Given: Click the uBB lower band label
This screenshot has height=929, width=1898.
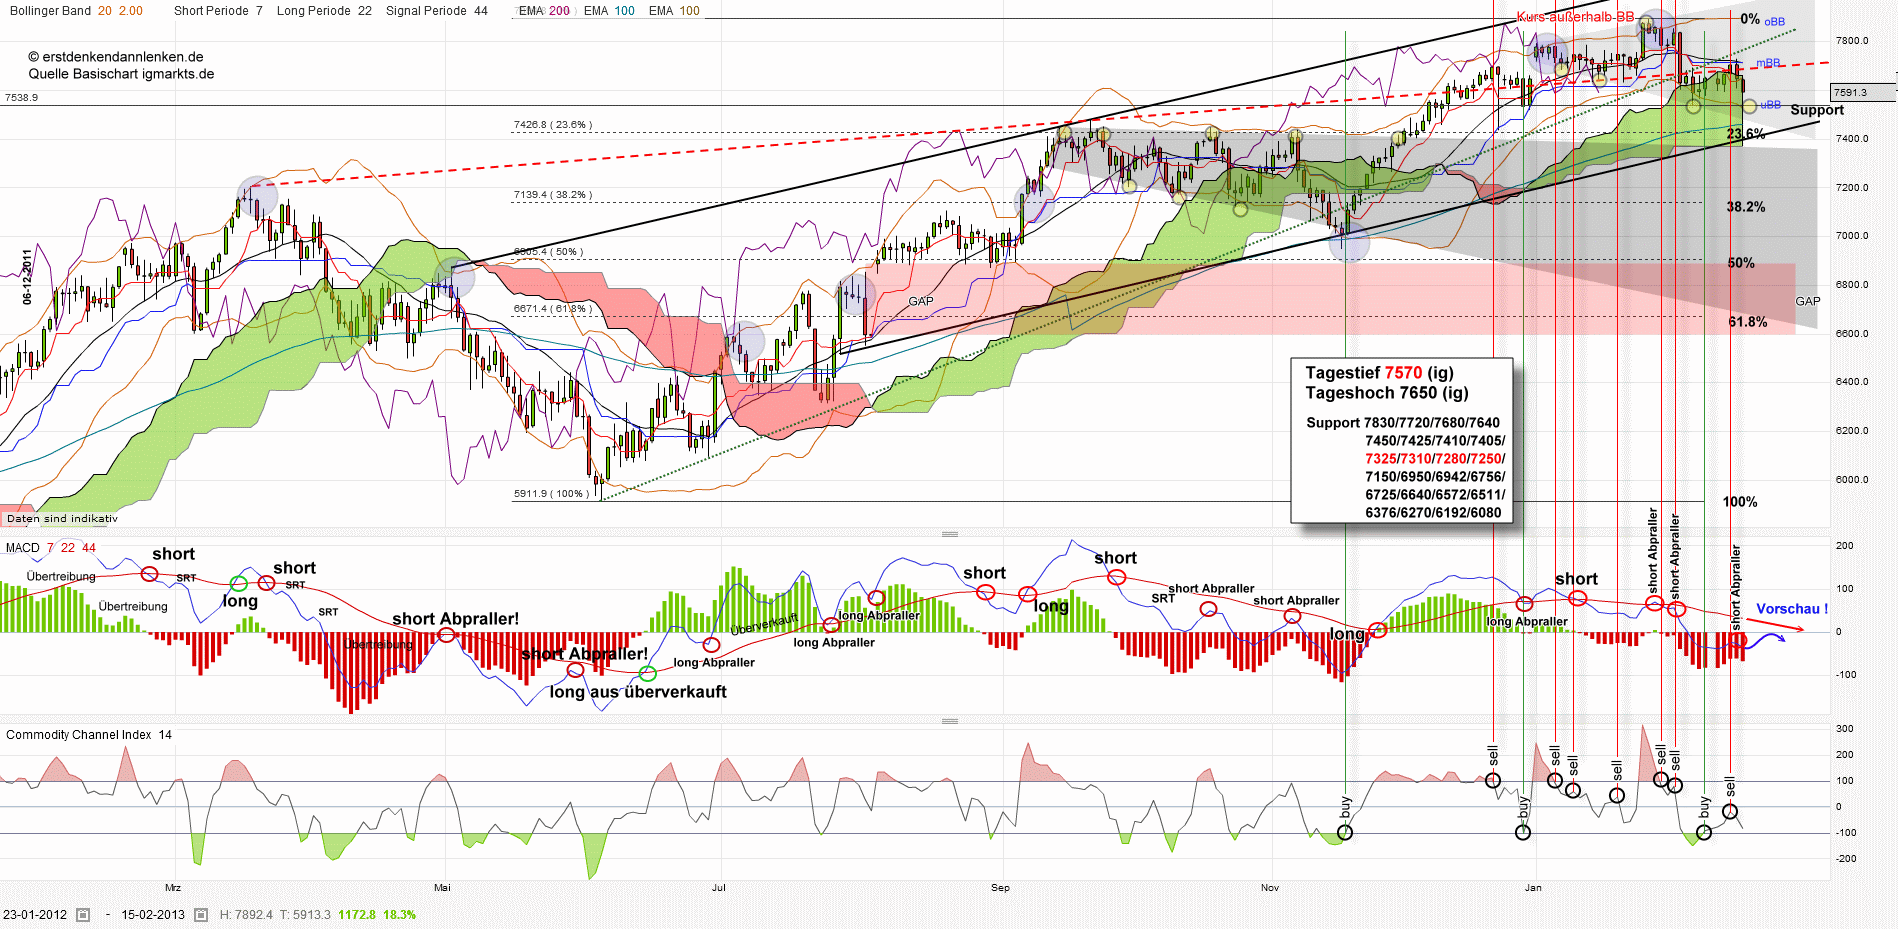Looking at the screenshot, I should click(1770, 105).
